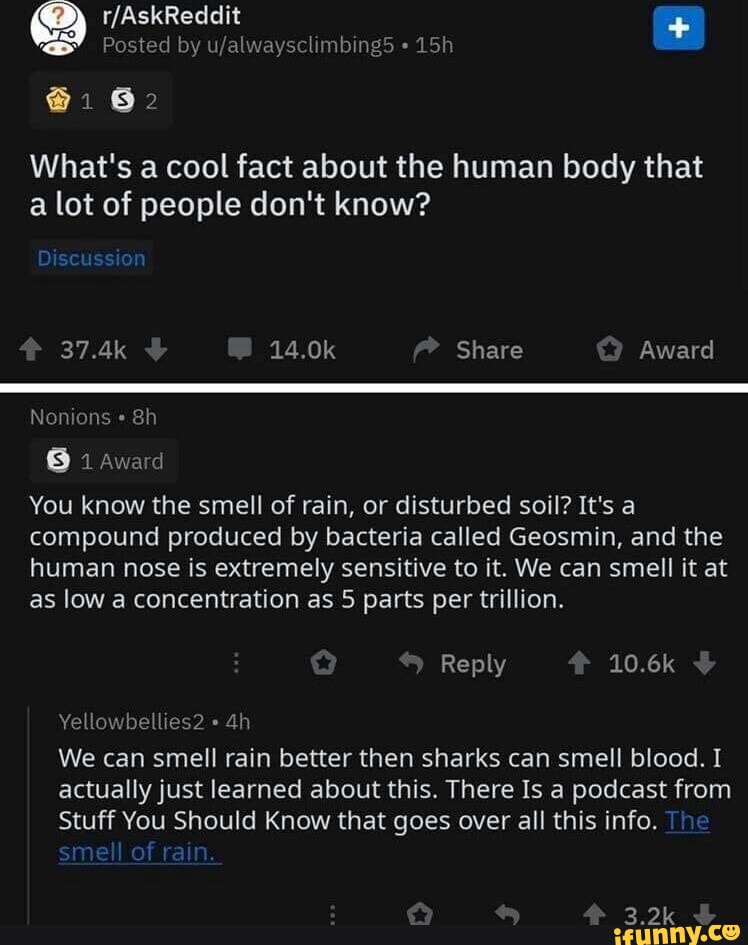Give the post an Award
The height and width of the screenshot is (945, 748).
[655, 350]
